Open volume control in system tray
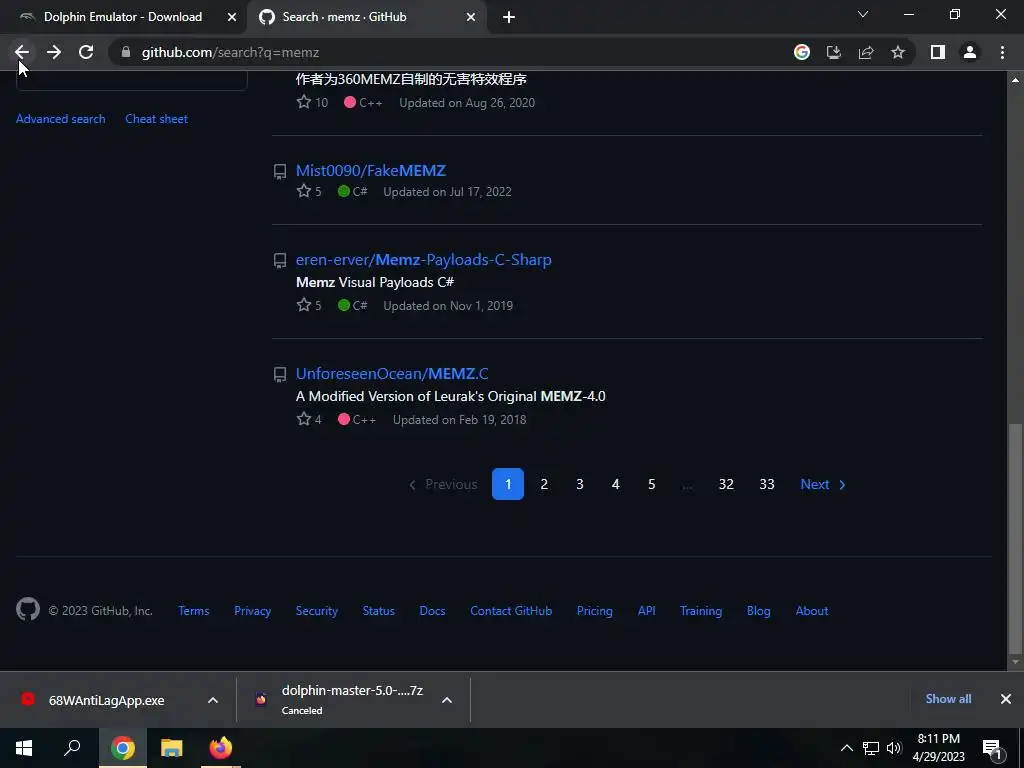The width and height of the screenshot is (1024, 768). click(x=894, y=748)
